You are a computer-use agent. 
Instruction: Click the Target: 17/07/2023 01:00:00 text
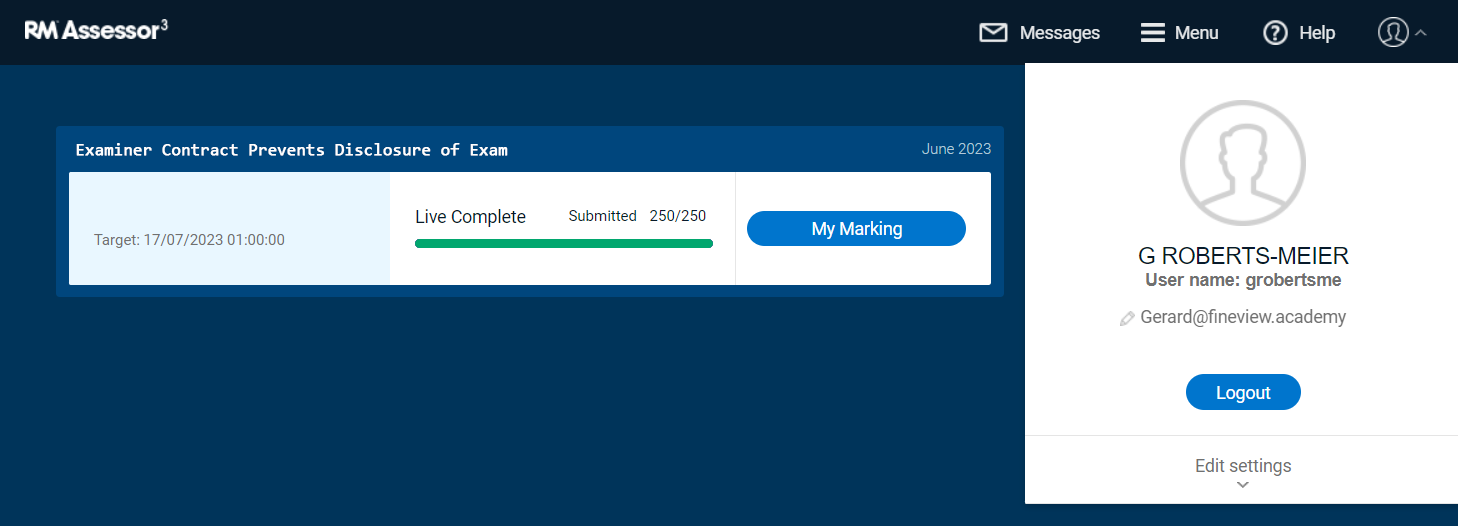pos(189,240)
